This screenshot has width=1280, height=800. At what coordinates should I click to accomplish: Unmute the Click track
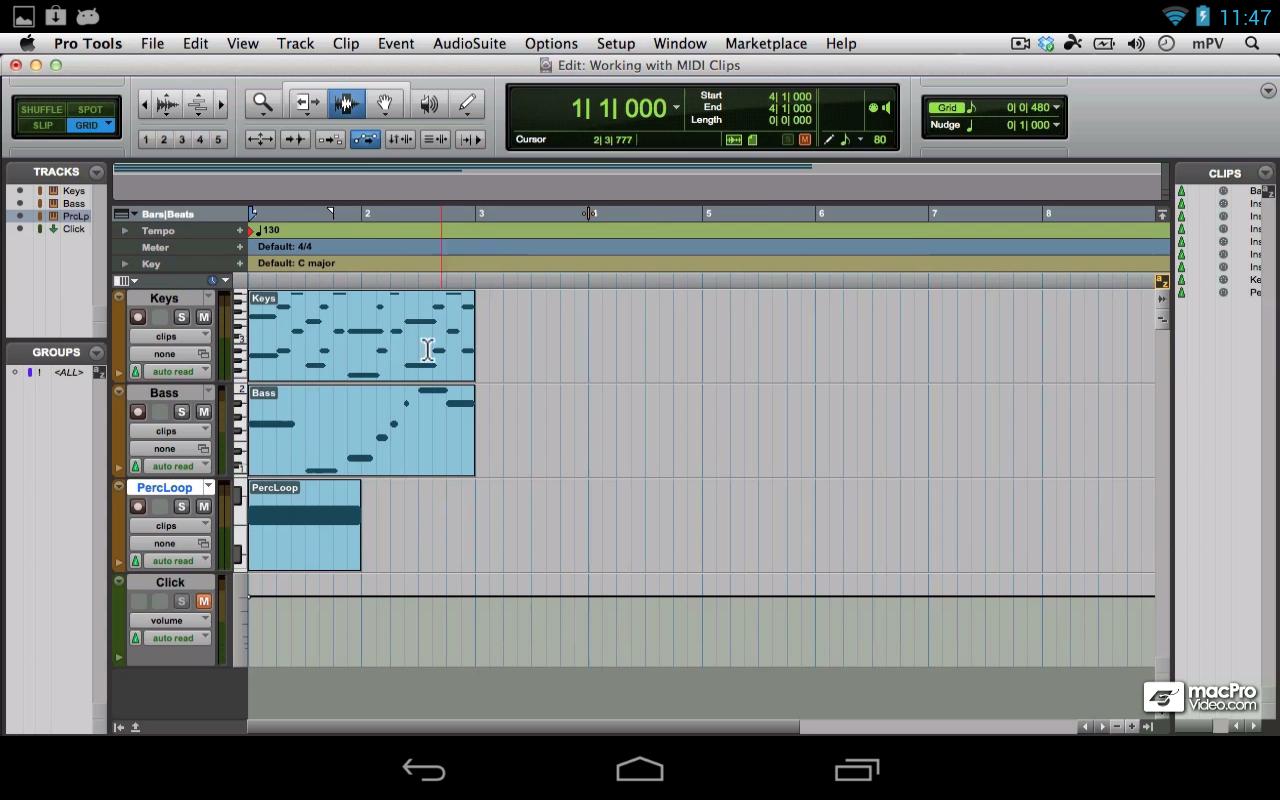pyautogui.click(x=203, y=601)
